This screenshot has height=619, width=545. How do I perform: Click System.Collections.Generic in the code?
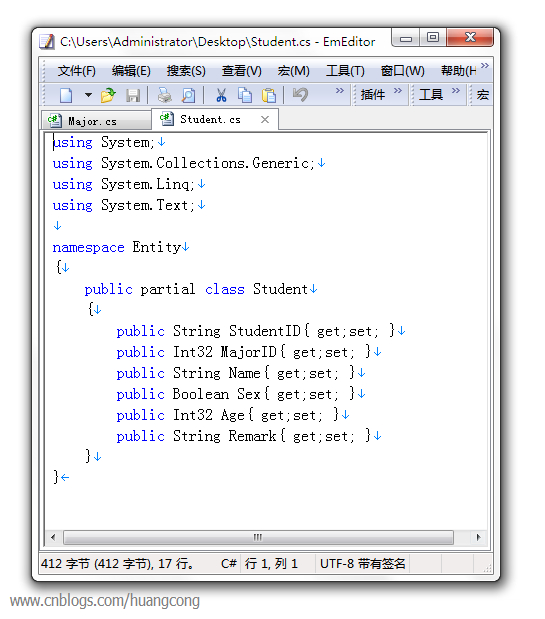(205, 163)
